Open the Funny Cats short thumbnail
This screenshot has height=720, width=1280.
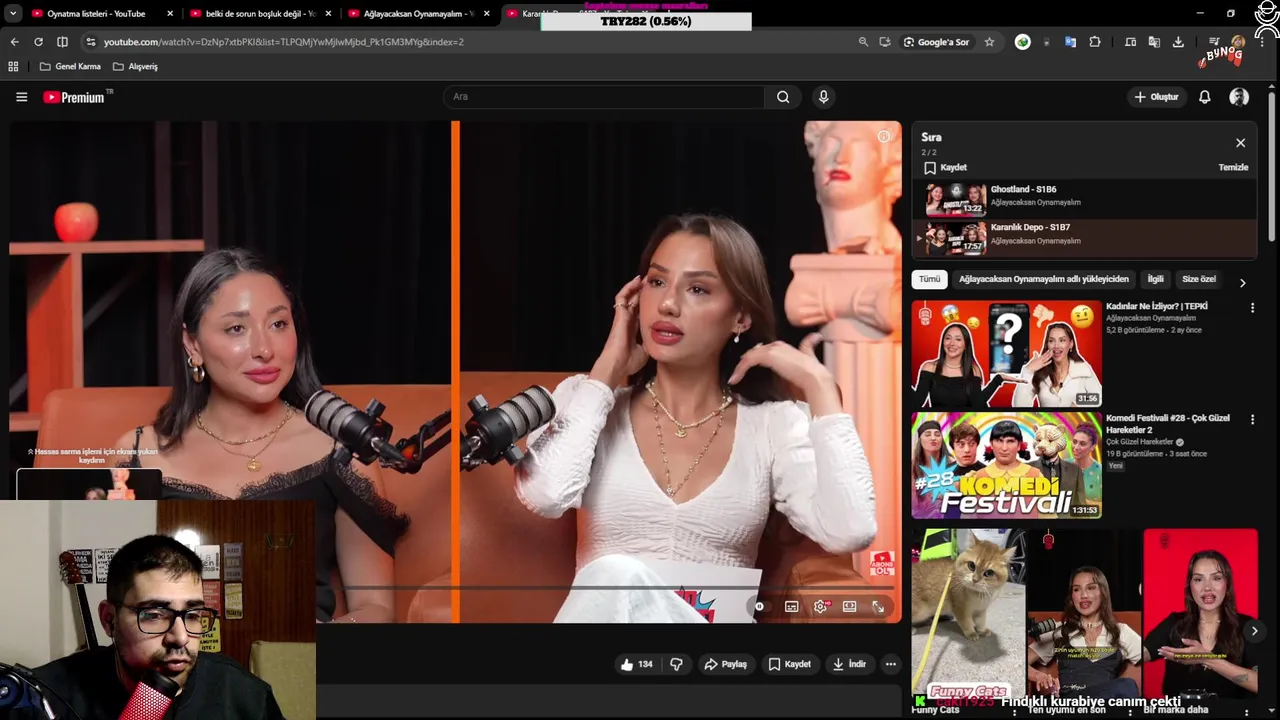(x=967, y=614)
